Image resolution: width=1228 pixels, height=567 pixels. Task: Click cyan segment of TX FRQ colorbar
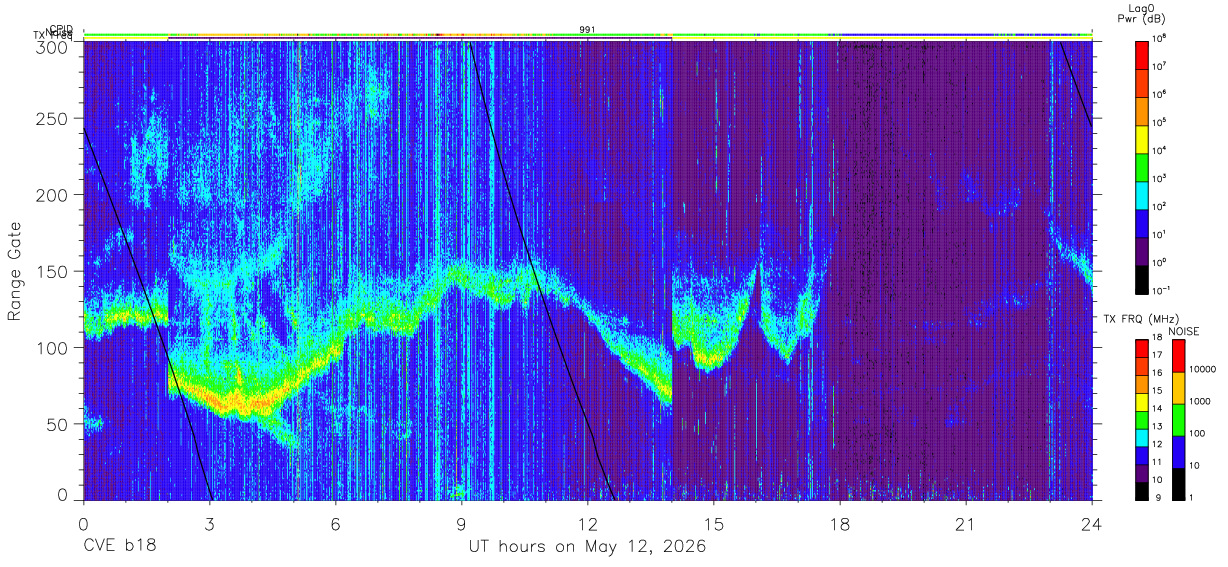[x=1142, y=436]
